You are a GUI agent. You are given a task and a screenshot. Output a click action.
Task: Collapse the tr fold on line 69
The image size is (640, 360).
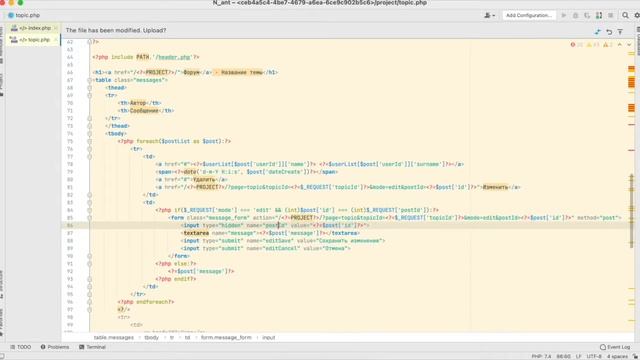point(89,96)
